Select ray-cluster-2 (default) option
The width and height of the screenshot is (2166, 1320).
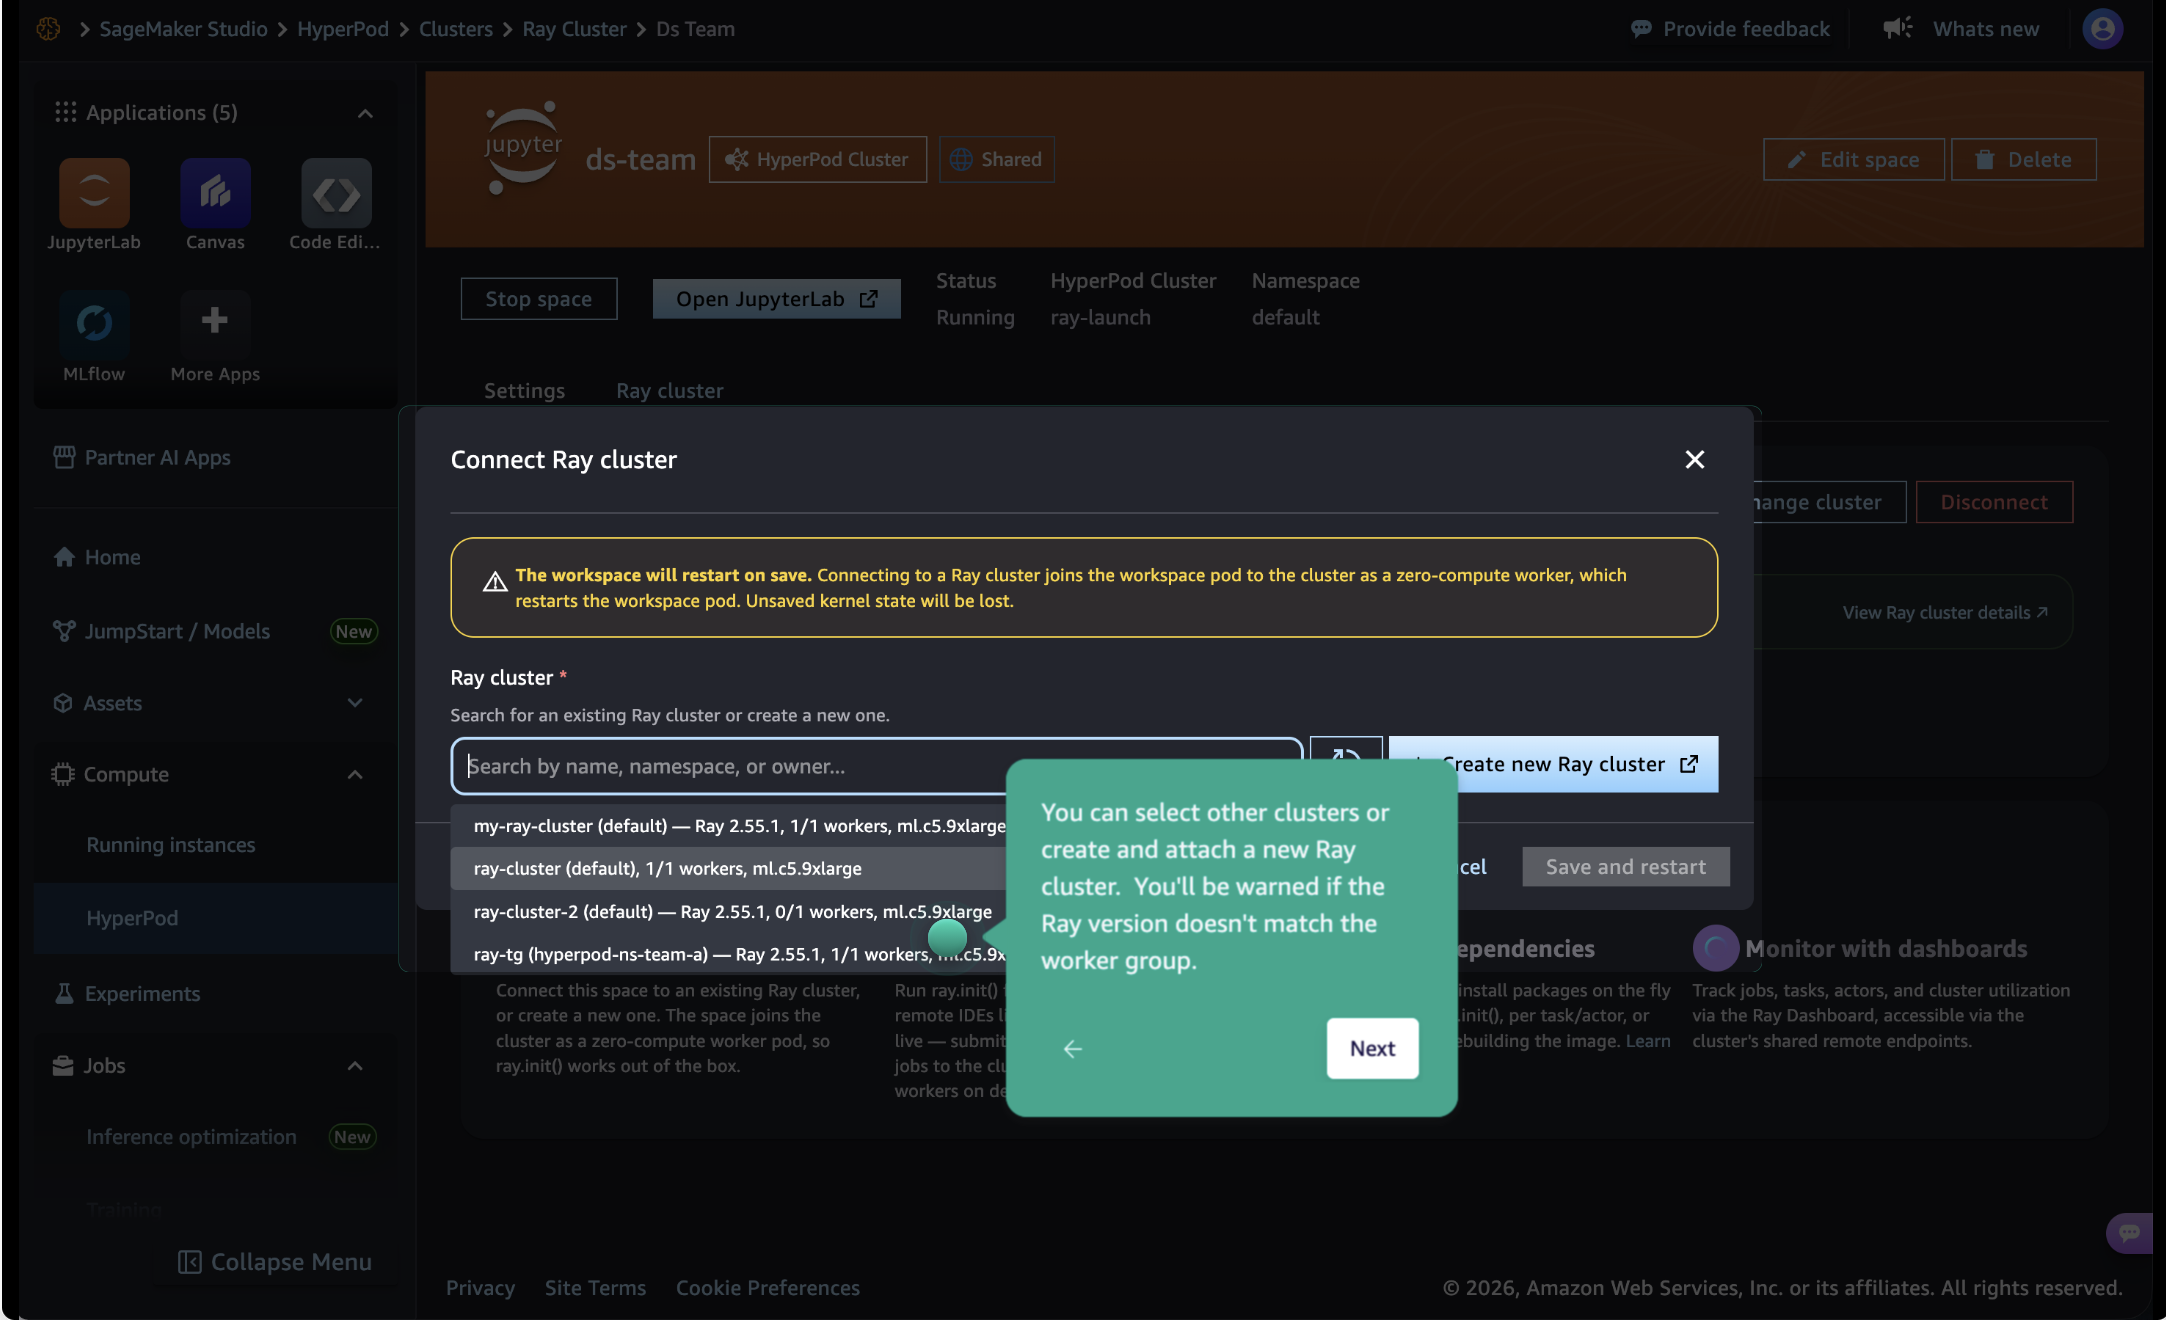click(x=729, y=912)
